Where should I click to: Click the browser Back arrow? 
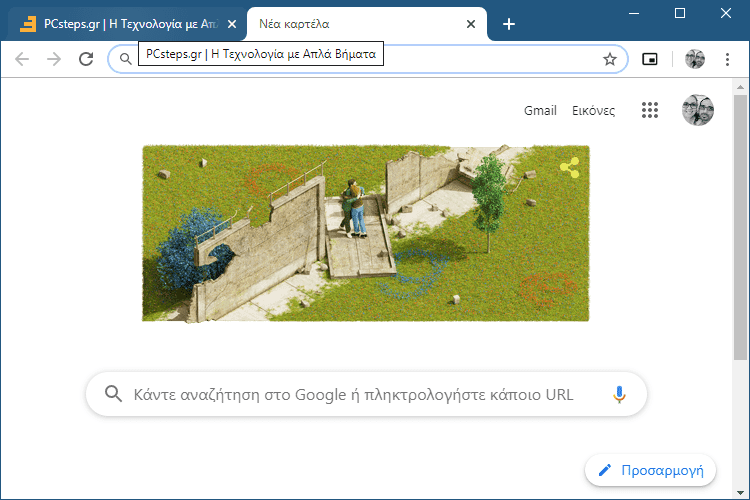[x=22, y=59]
